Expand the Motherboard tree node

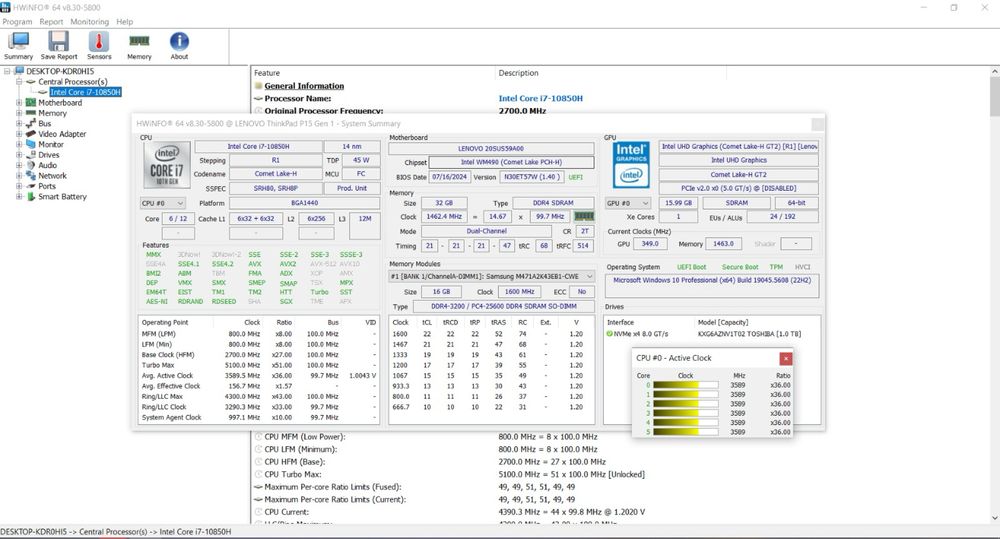tap(19, 103)
